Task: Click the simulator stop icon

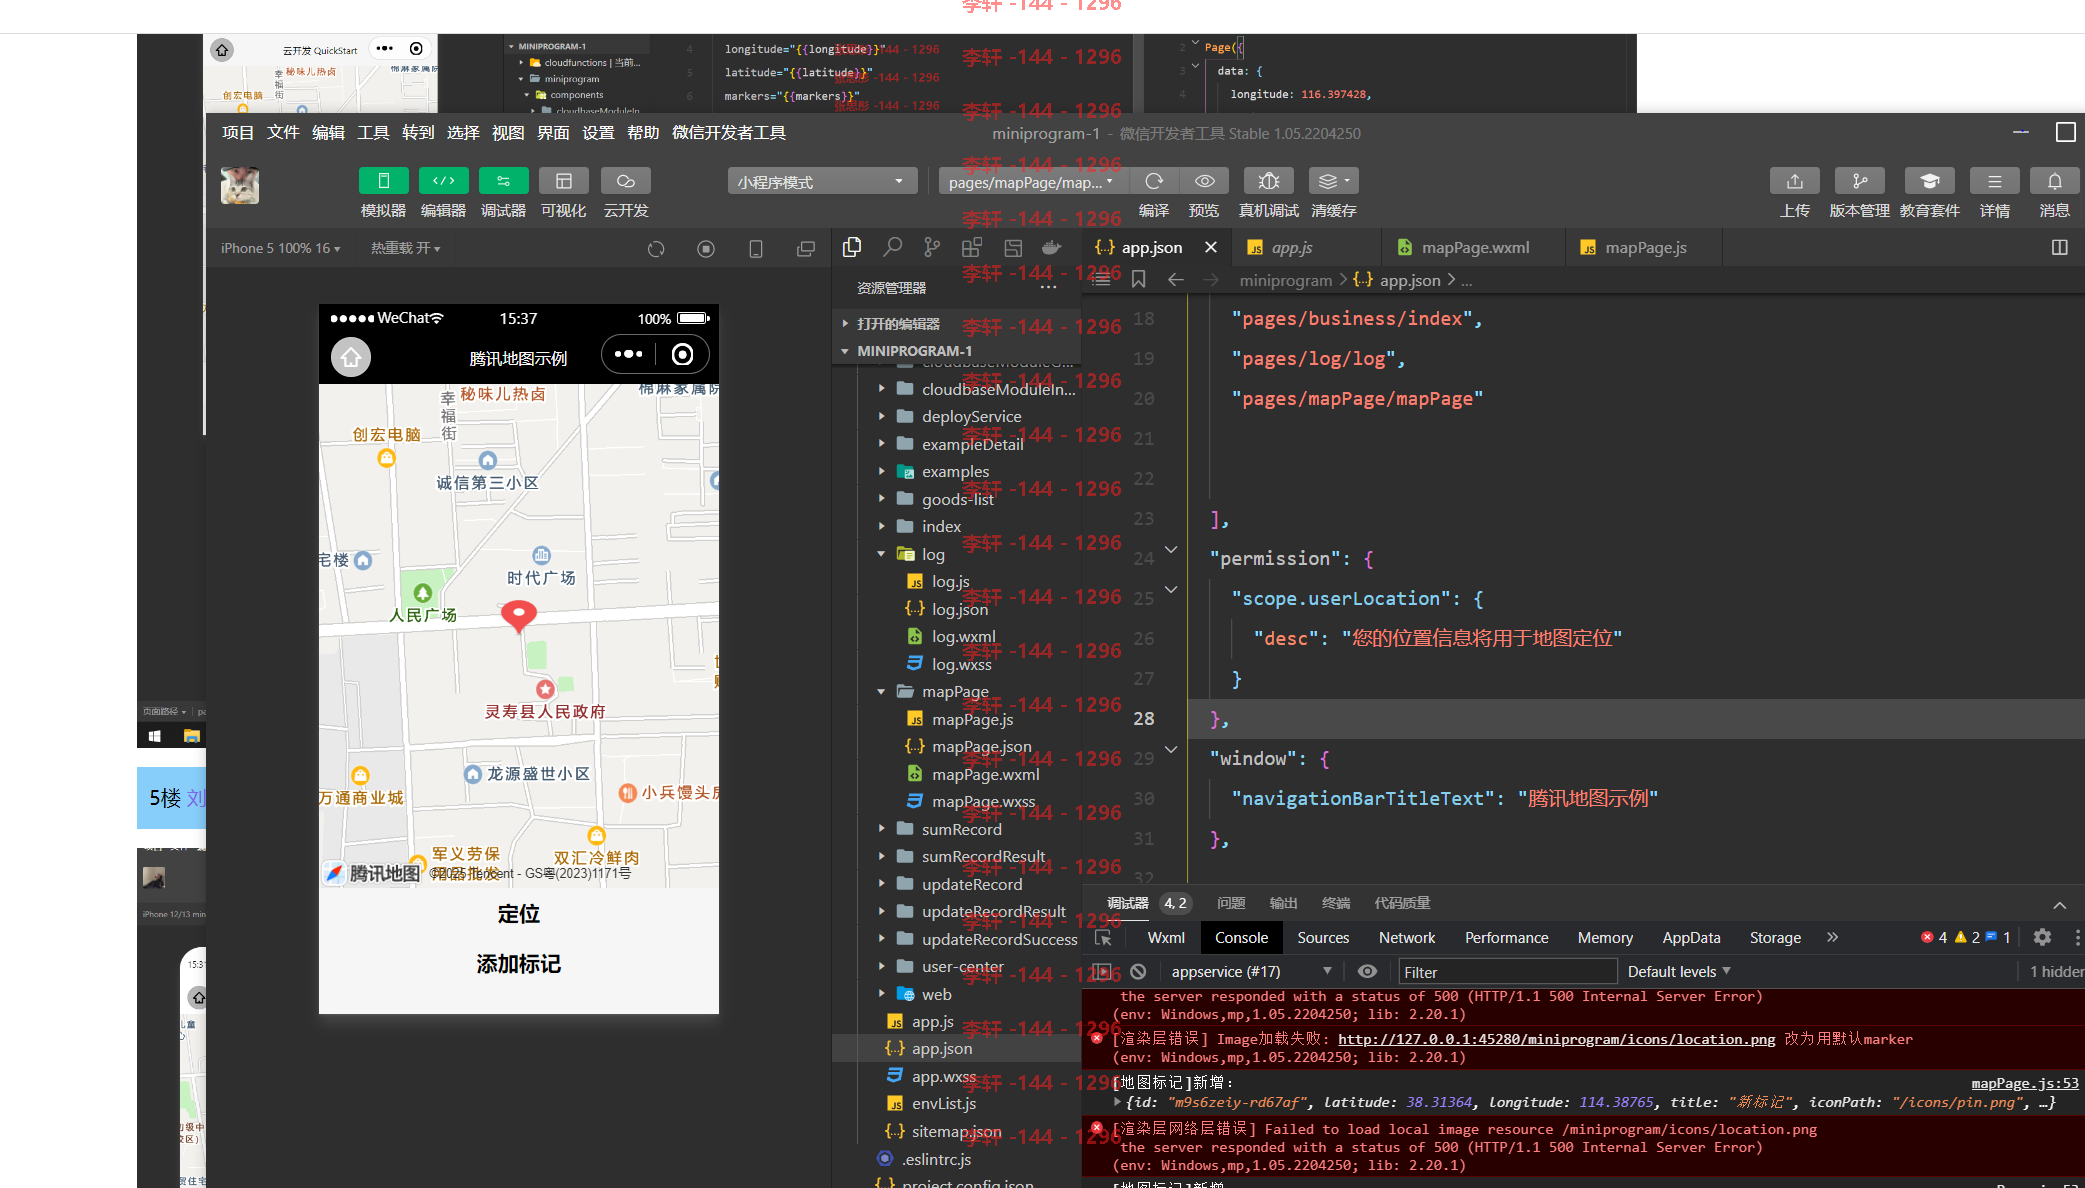Action: point(706,249)
